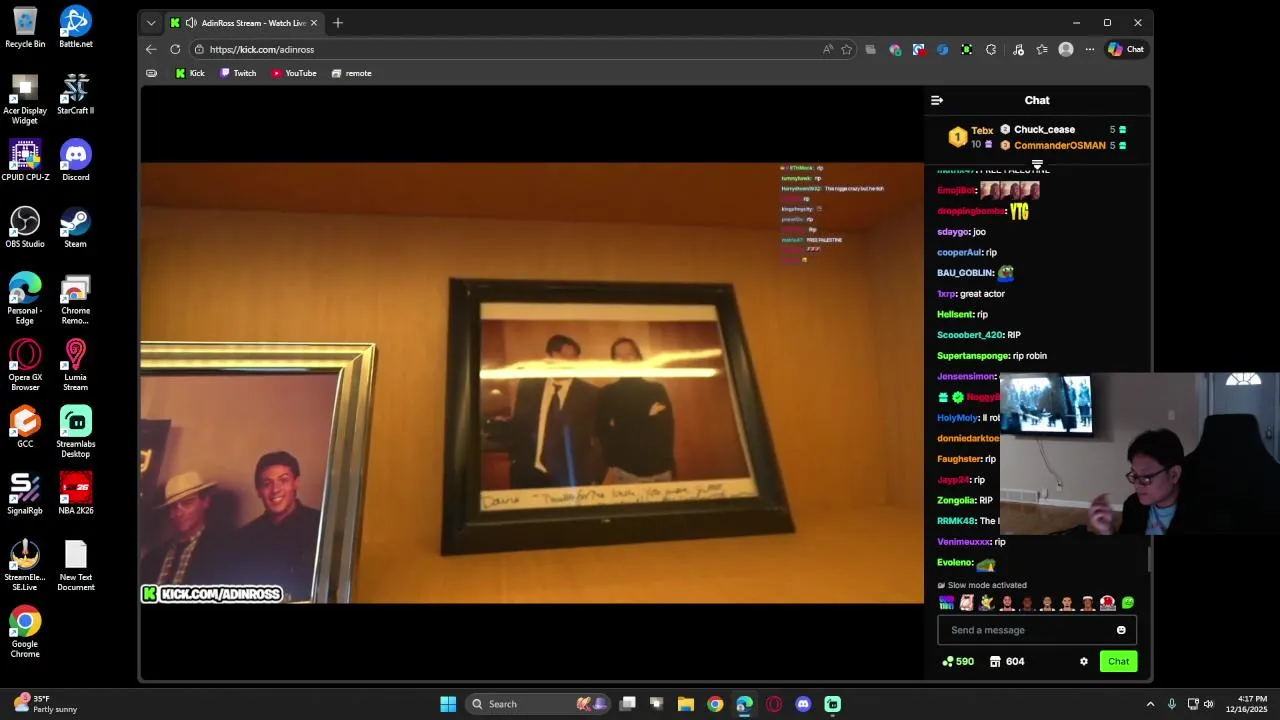Open the Copilot Chat sidebar button
This screenshot has width=1280, height=720.
point(1126,49)
